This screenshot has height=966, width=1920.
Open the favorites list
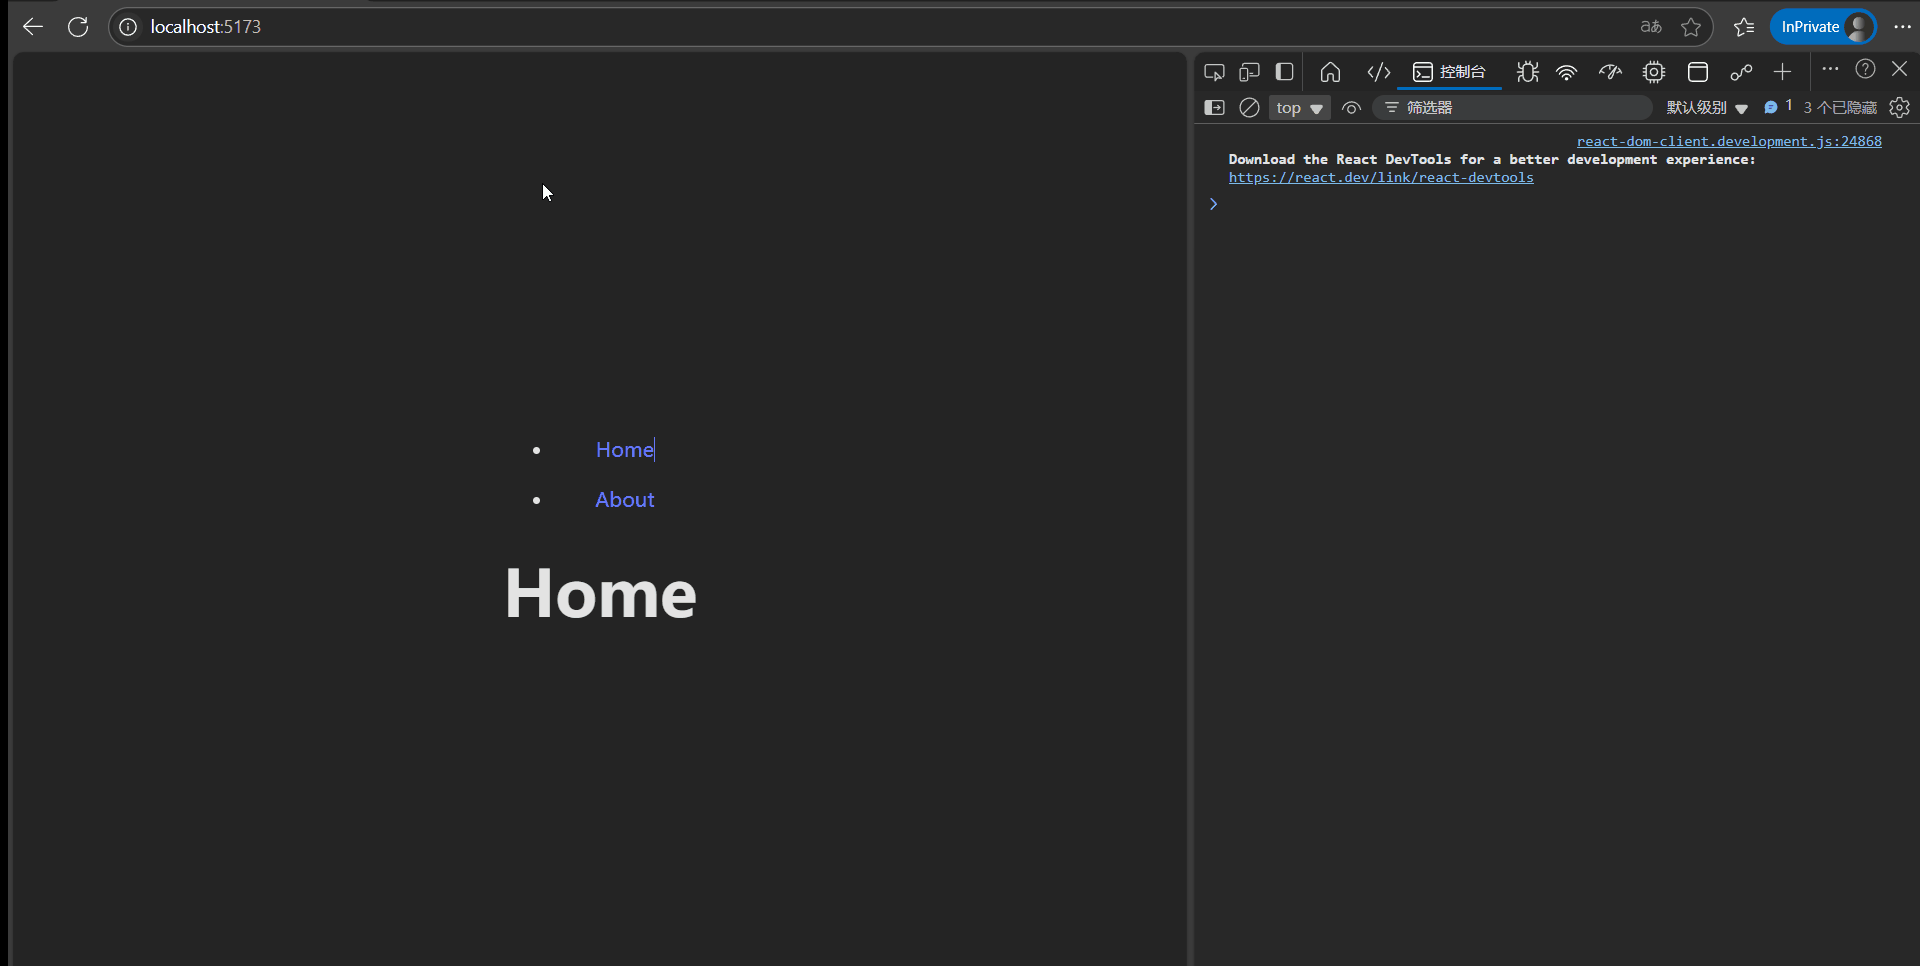pos(1744,27)
